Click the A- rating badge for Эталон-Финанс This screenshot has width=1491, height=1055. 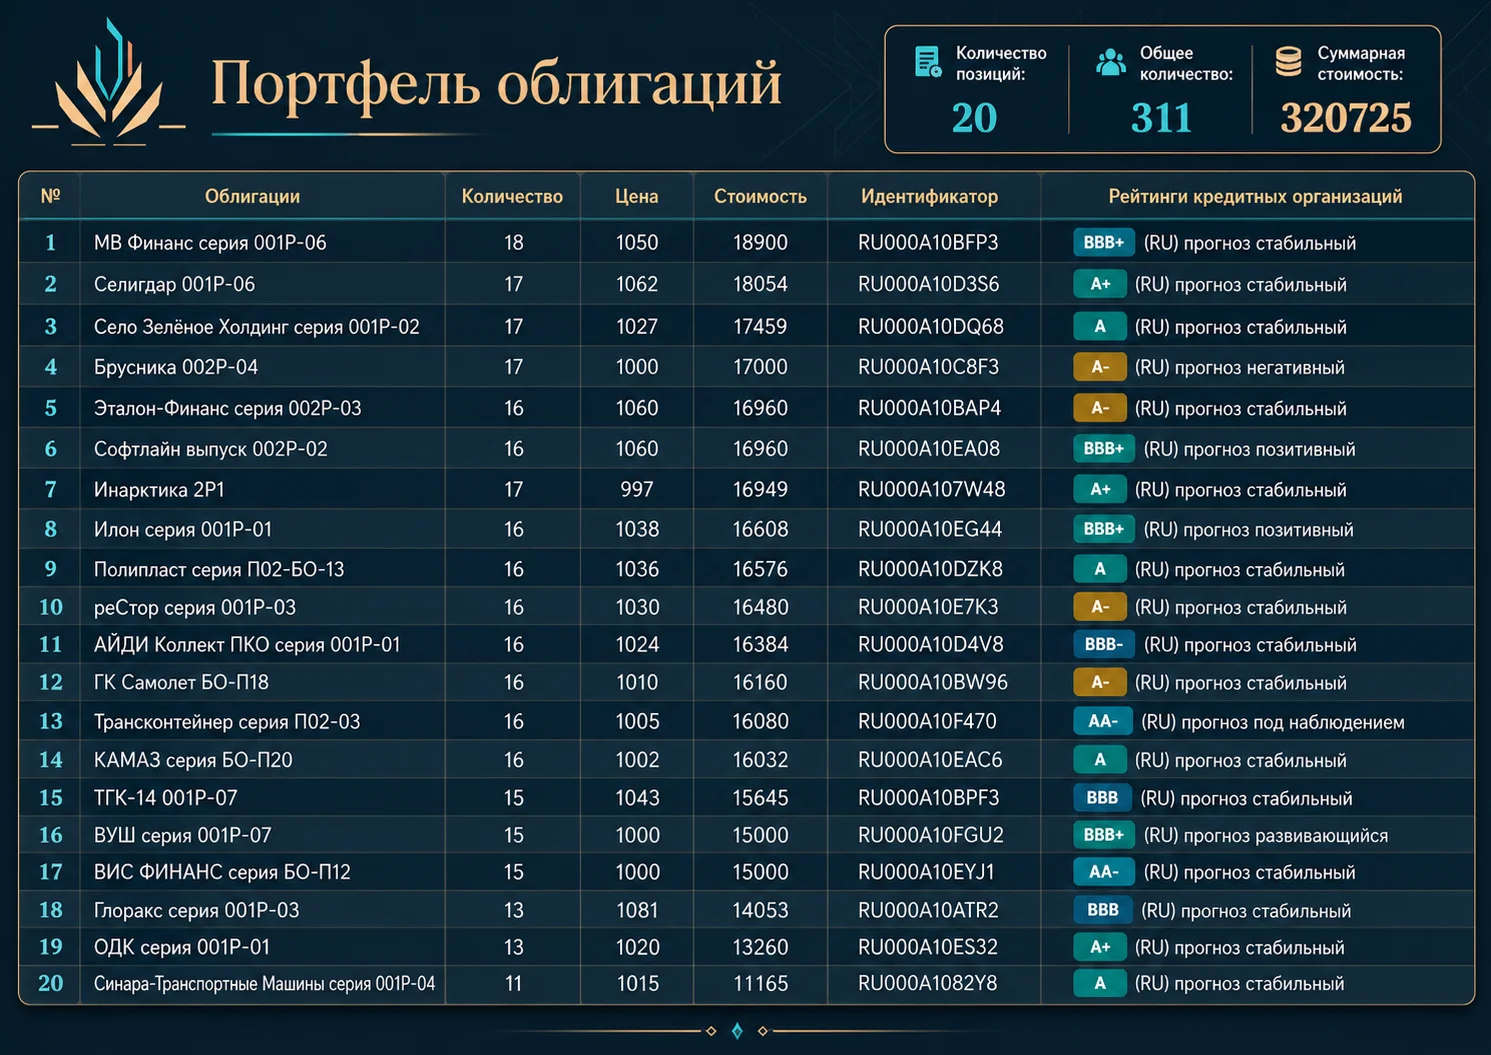pyautogui.click(x=1100, y=408)
